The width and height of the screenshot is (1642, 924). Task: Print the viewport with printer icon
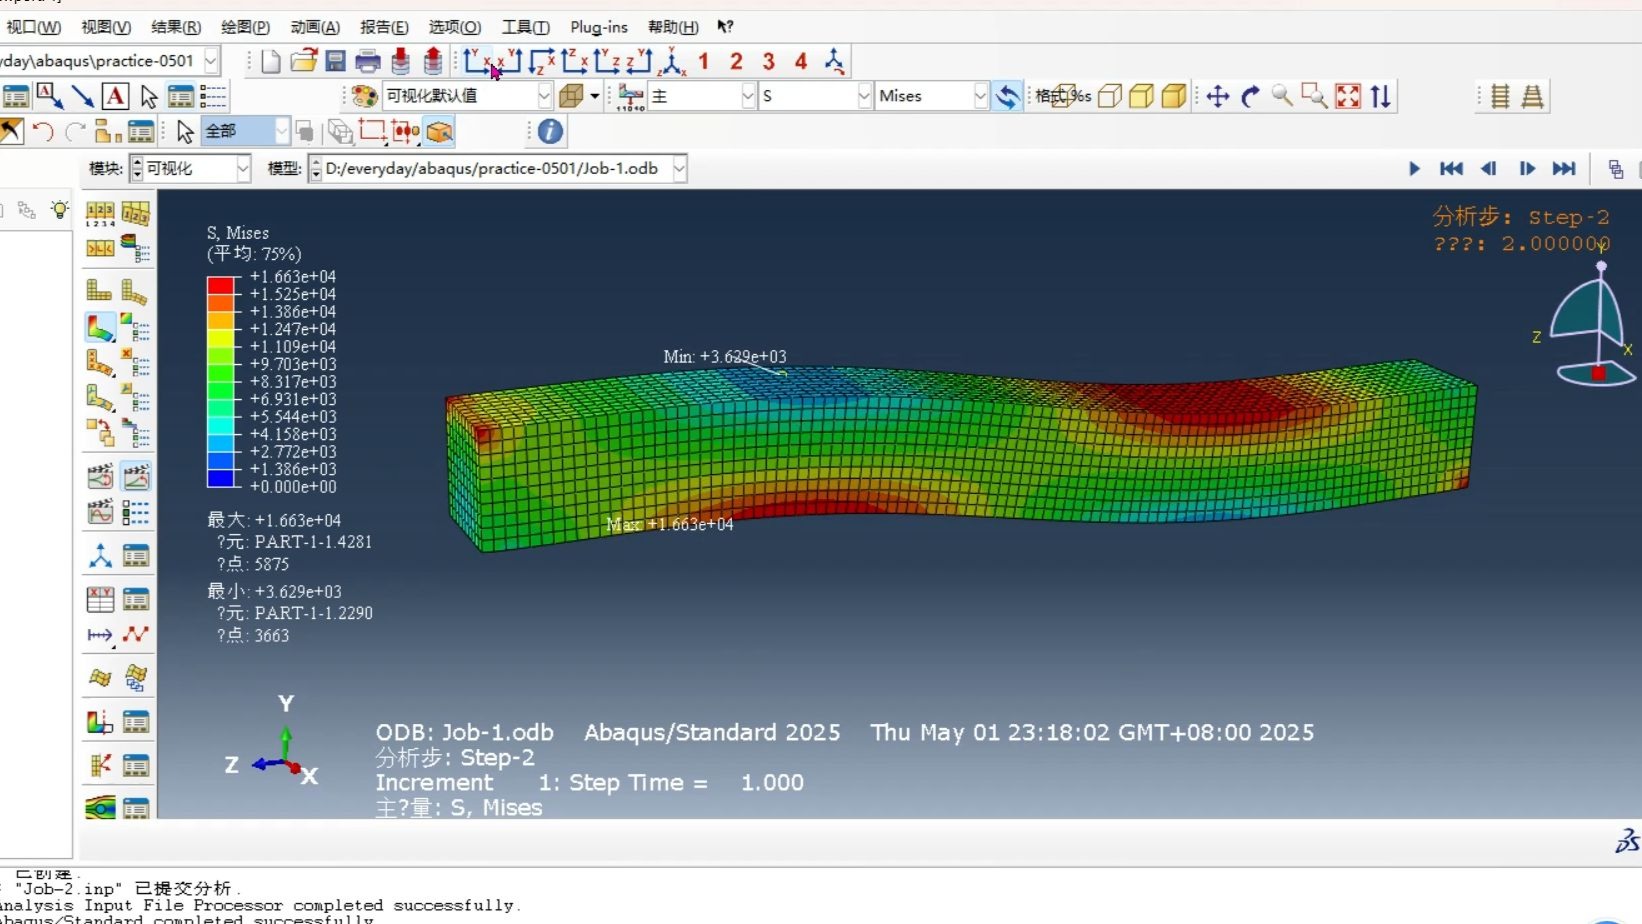point(368,62)
